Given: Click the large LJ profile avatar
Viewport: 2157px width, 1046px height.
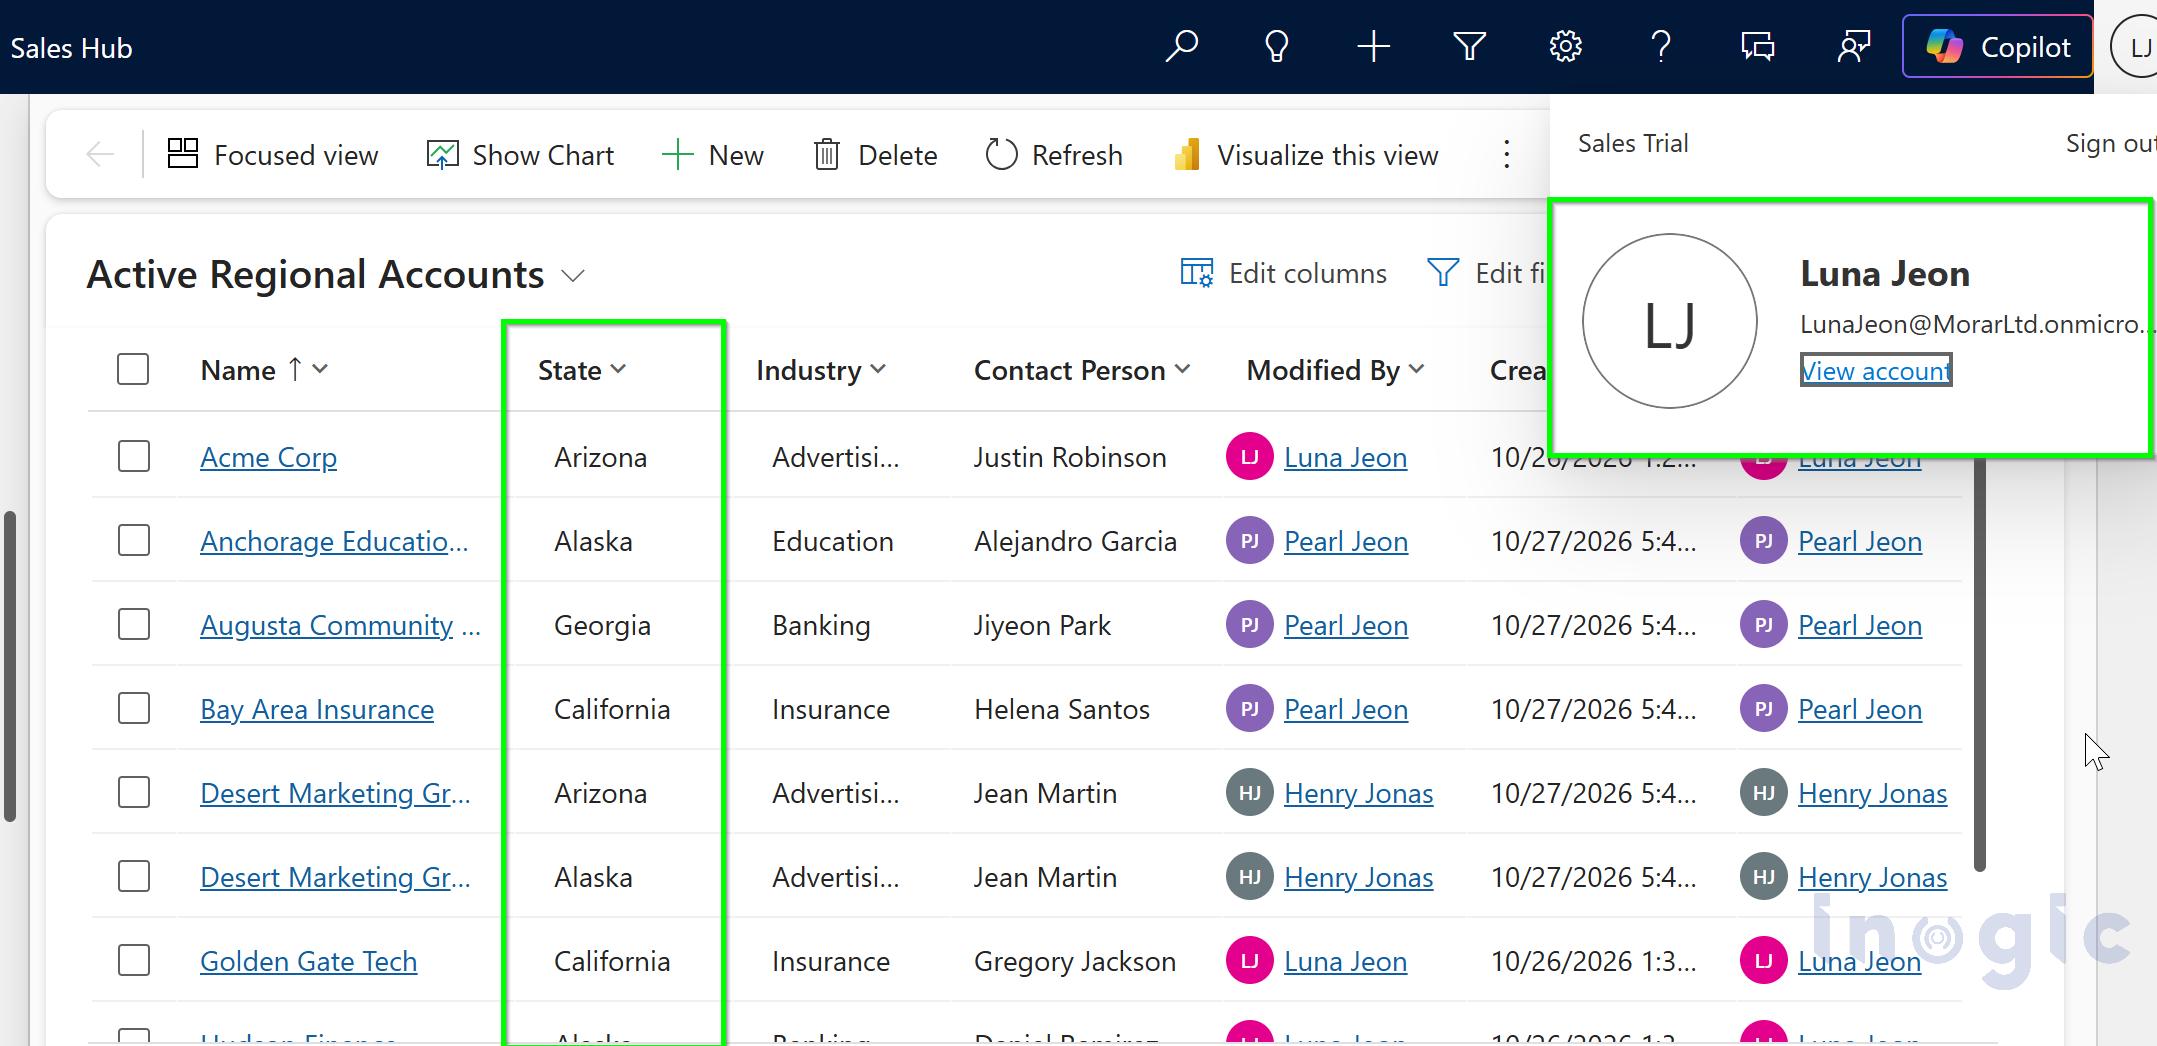Looking at the screenshot, I should tap(1670, 321).
